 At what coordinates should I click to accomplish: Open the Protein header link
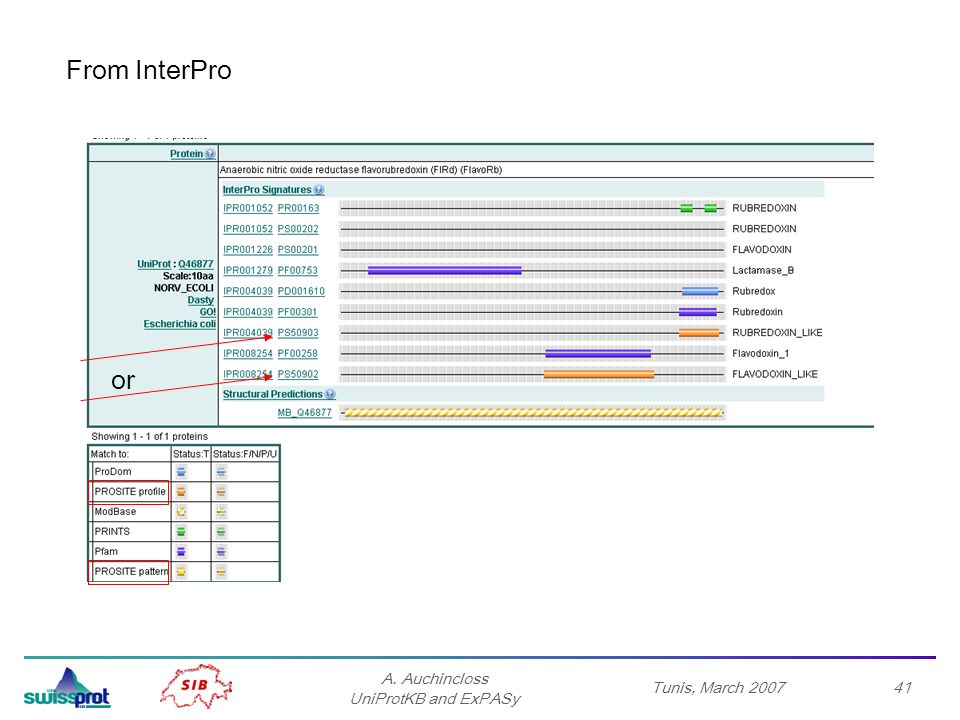click(x=186, y=154)
